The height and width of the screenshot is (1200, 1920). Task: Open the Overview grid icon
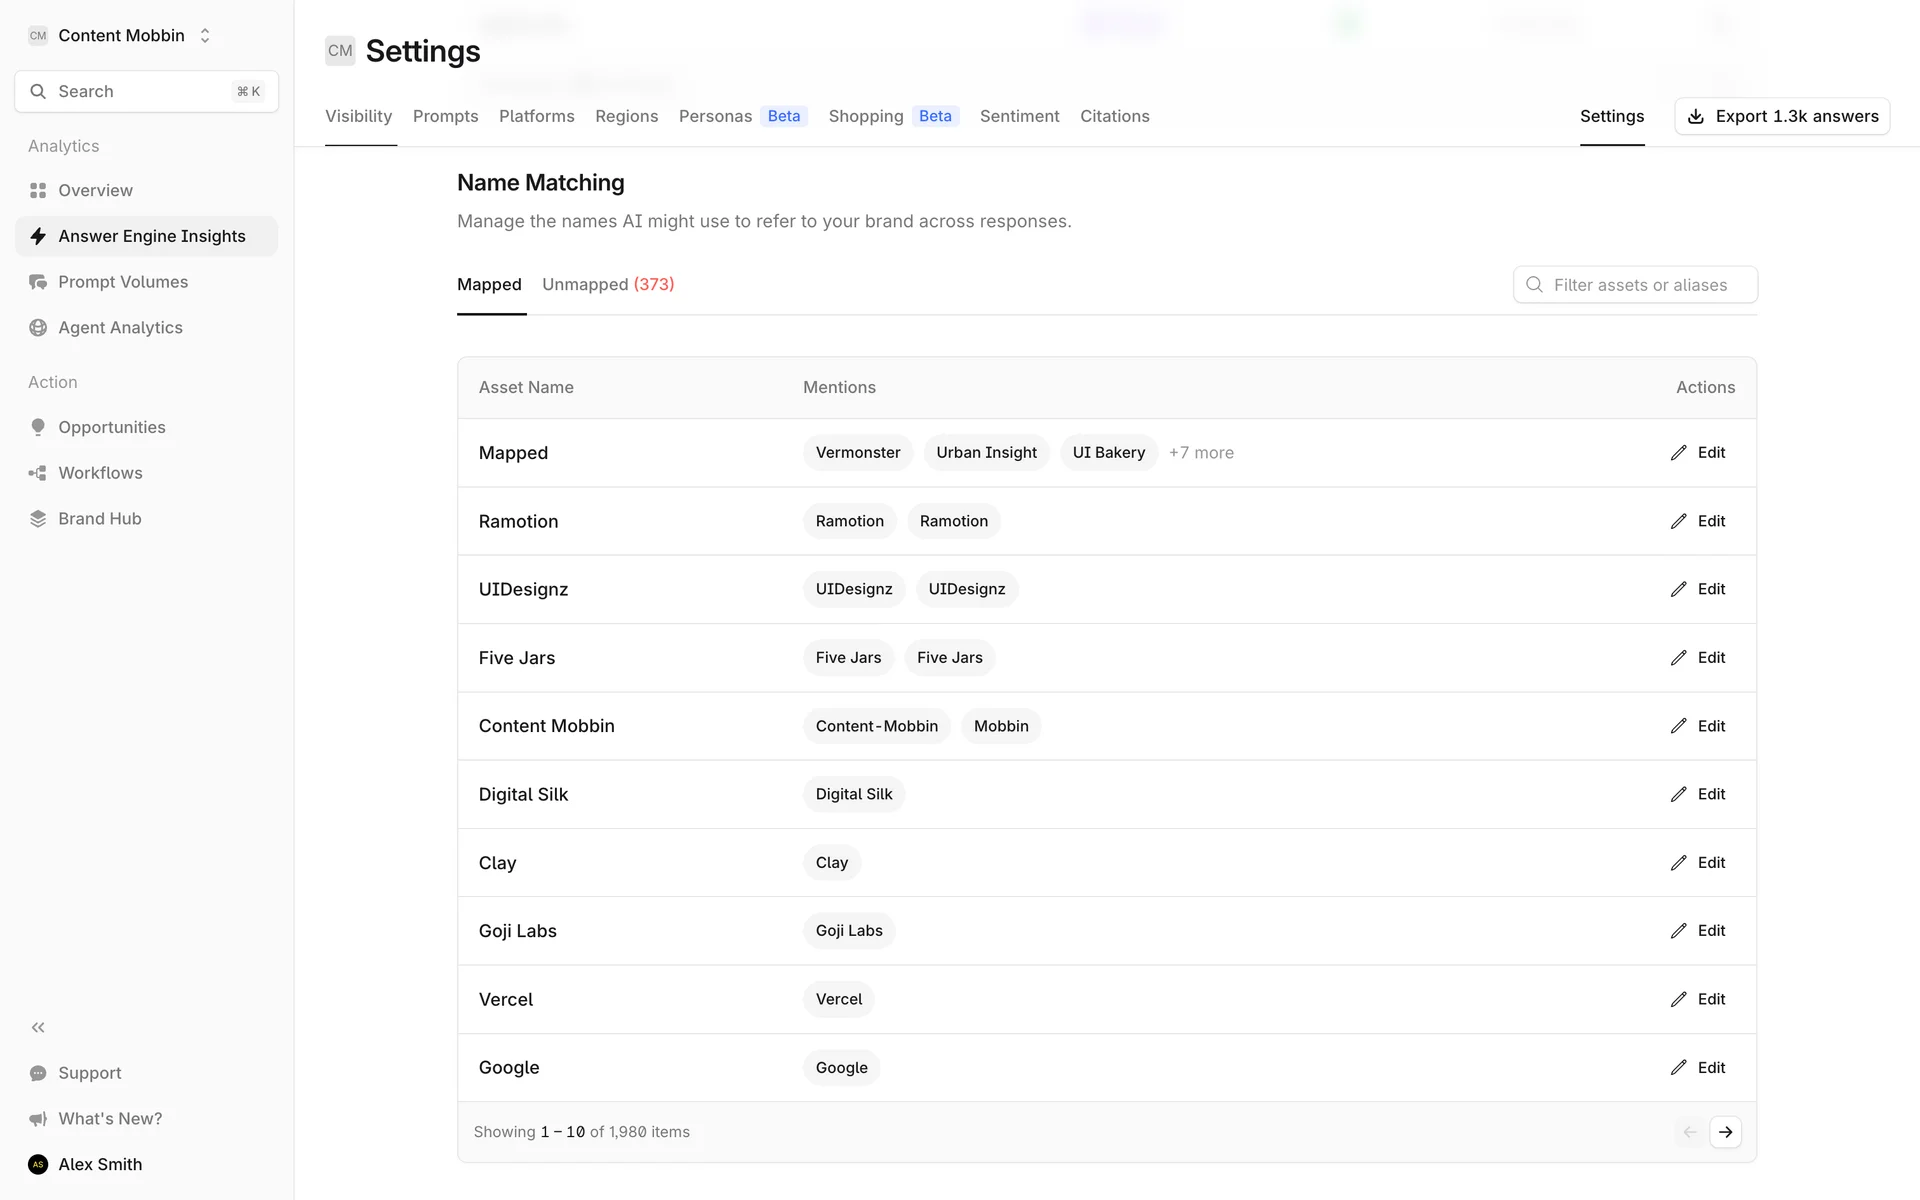pyautogui.click(x=38, y=190)
